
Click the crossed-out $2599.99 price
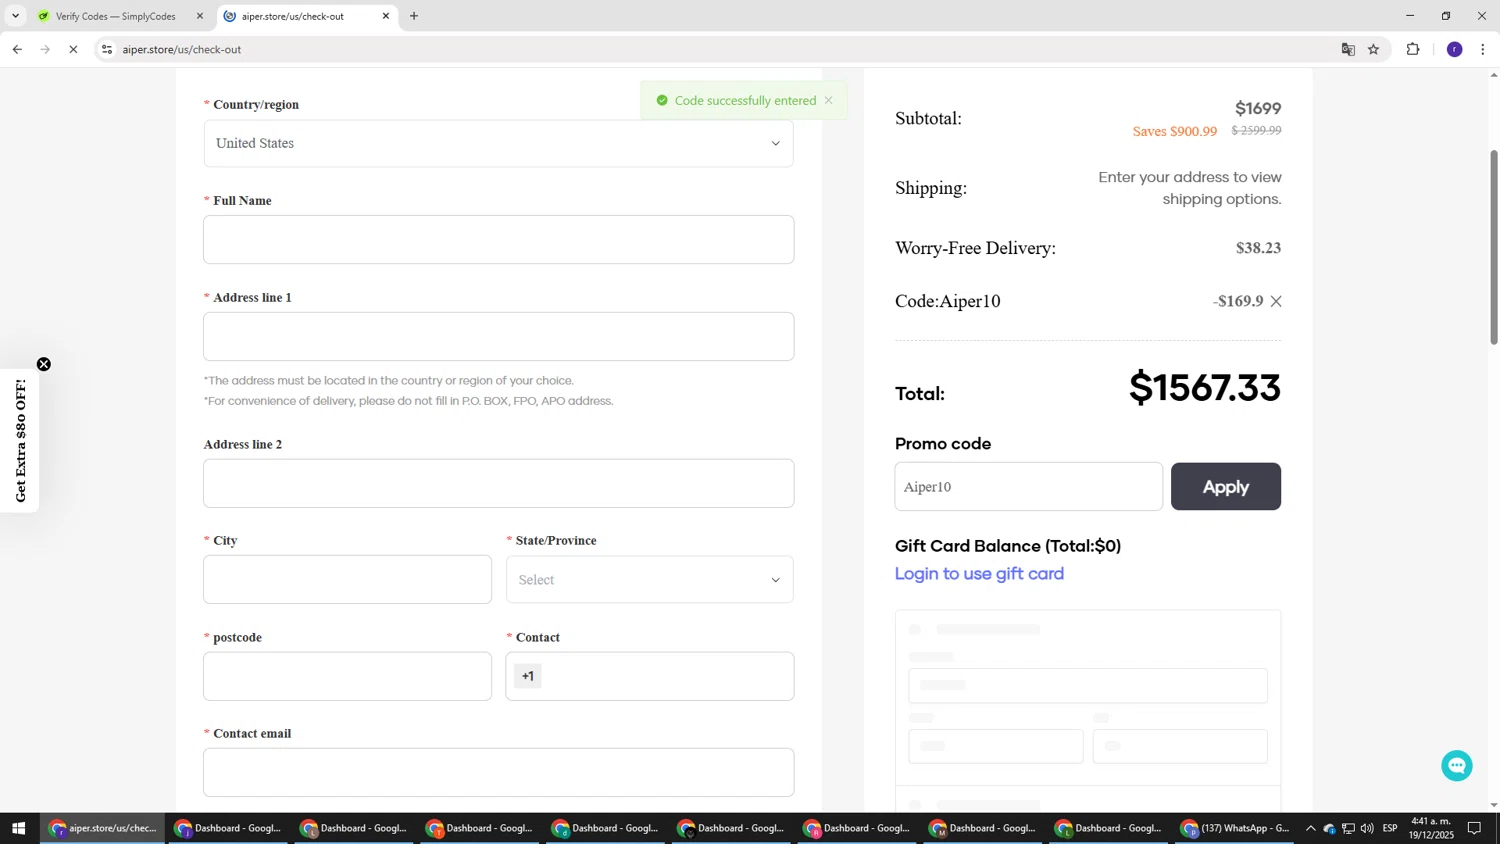point(1256,131)
